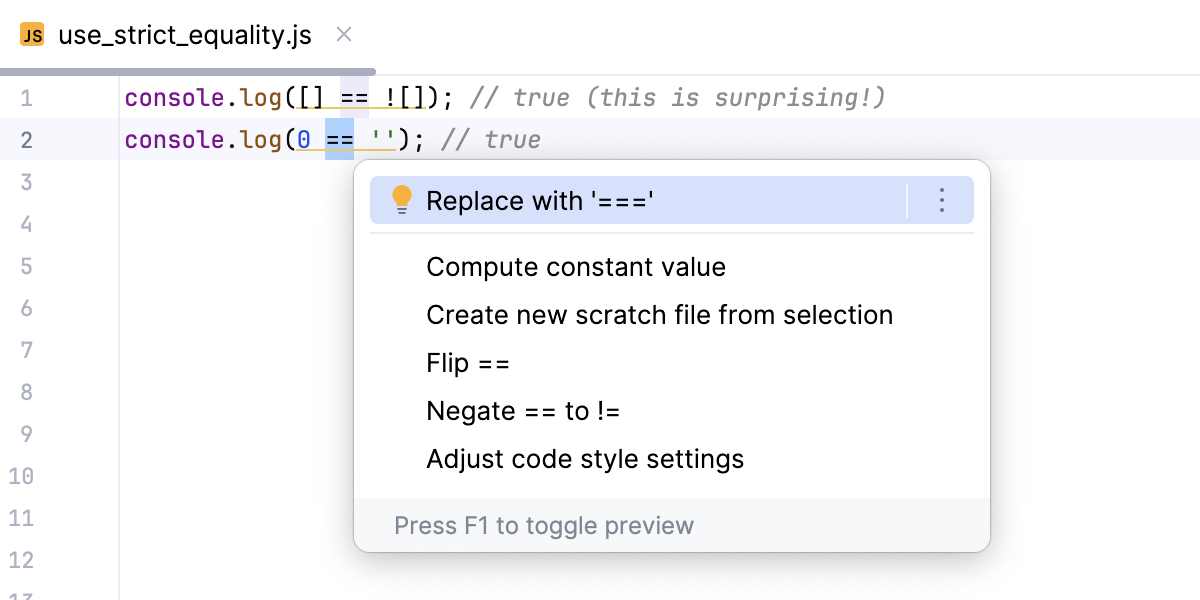Viewport: 1200px width, 600px height.
Task: Choose "Replace with '==='" quick fix
Action: click(540, 201)
